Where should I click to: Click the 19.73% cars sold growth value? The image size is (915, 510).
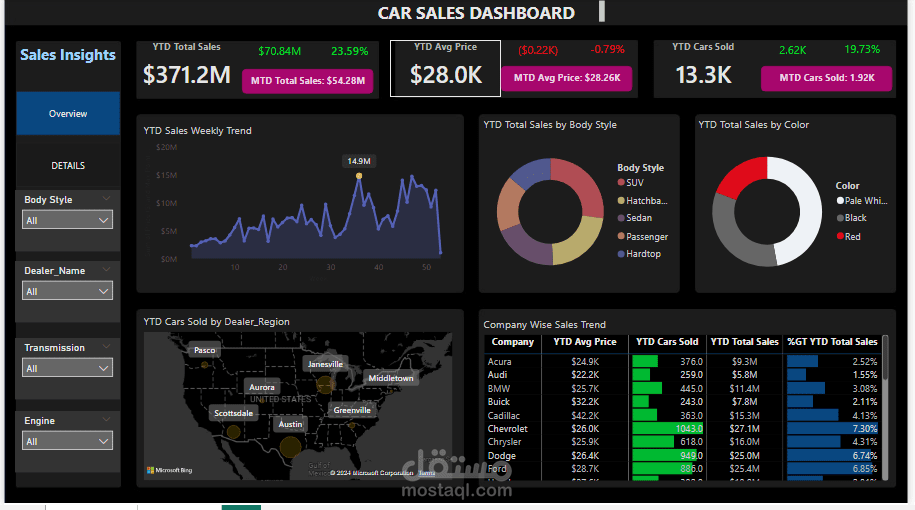[x=862, y=50]
